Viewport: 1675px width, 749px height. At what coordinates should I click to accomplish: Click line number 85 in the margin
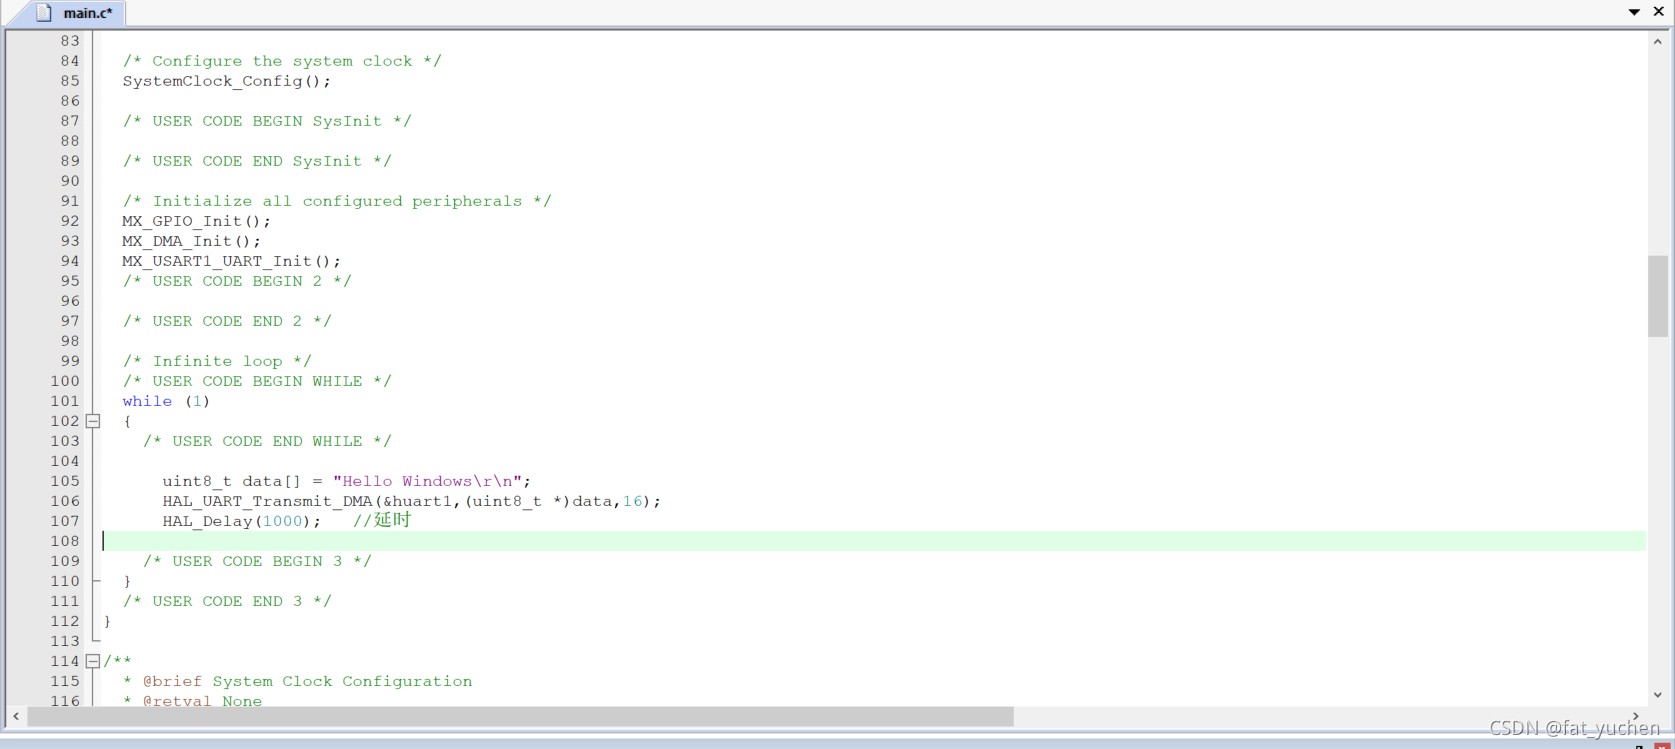point(70,81)
